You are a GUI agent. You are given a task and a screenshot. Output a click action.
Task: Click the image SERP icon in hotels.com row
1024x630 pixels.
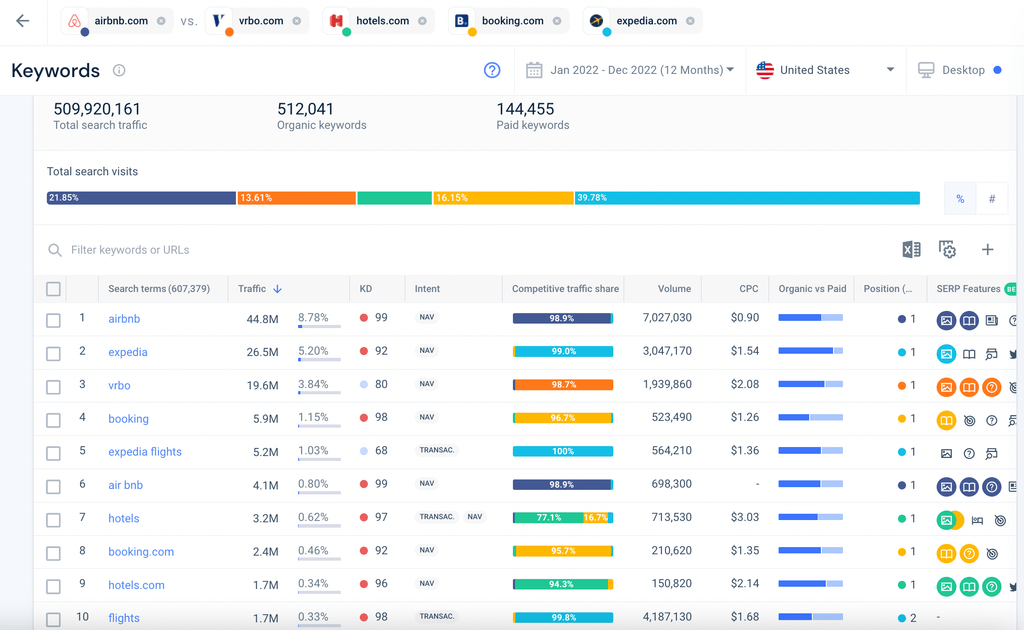pos(946,587)
